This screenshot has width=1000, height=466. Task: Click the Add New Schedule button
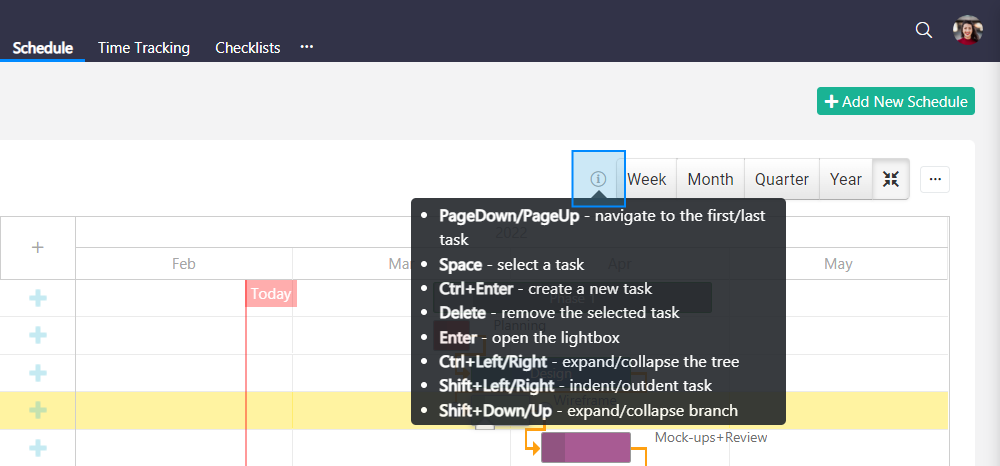click(x=895, y=101)
